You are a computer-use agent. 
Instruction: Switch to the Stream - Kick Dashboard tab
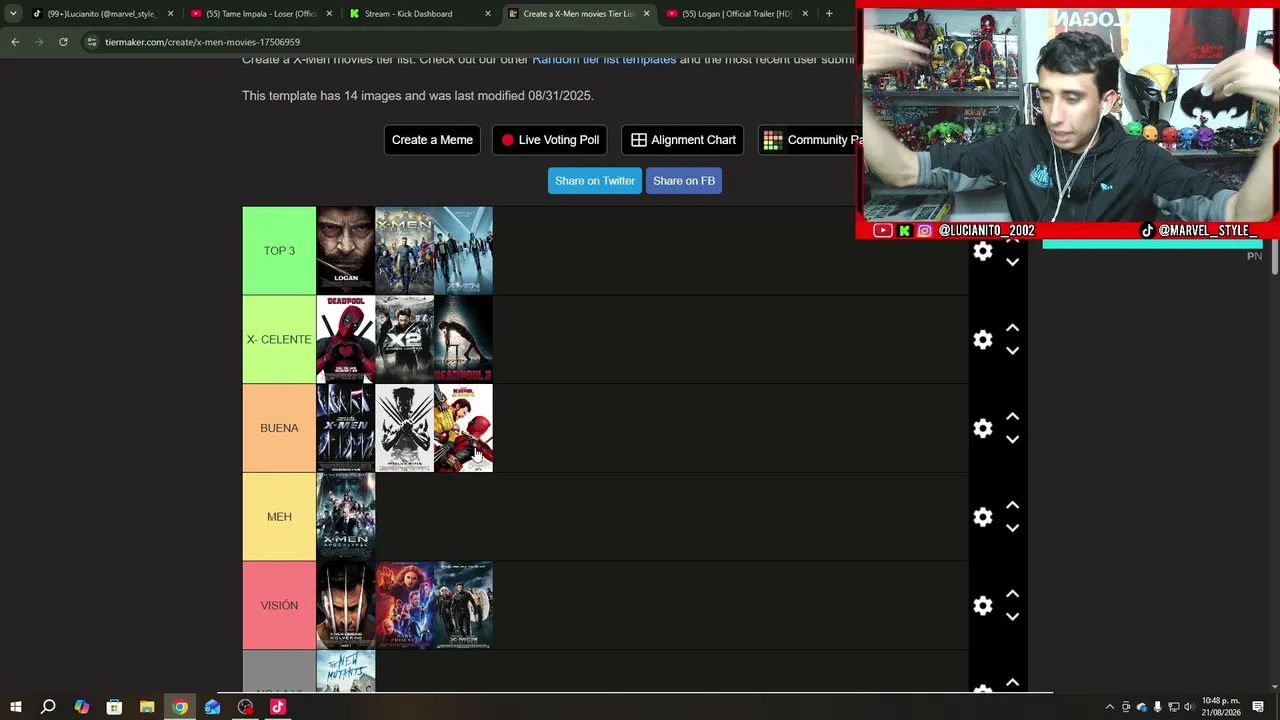(x=420, y=14)
